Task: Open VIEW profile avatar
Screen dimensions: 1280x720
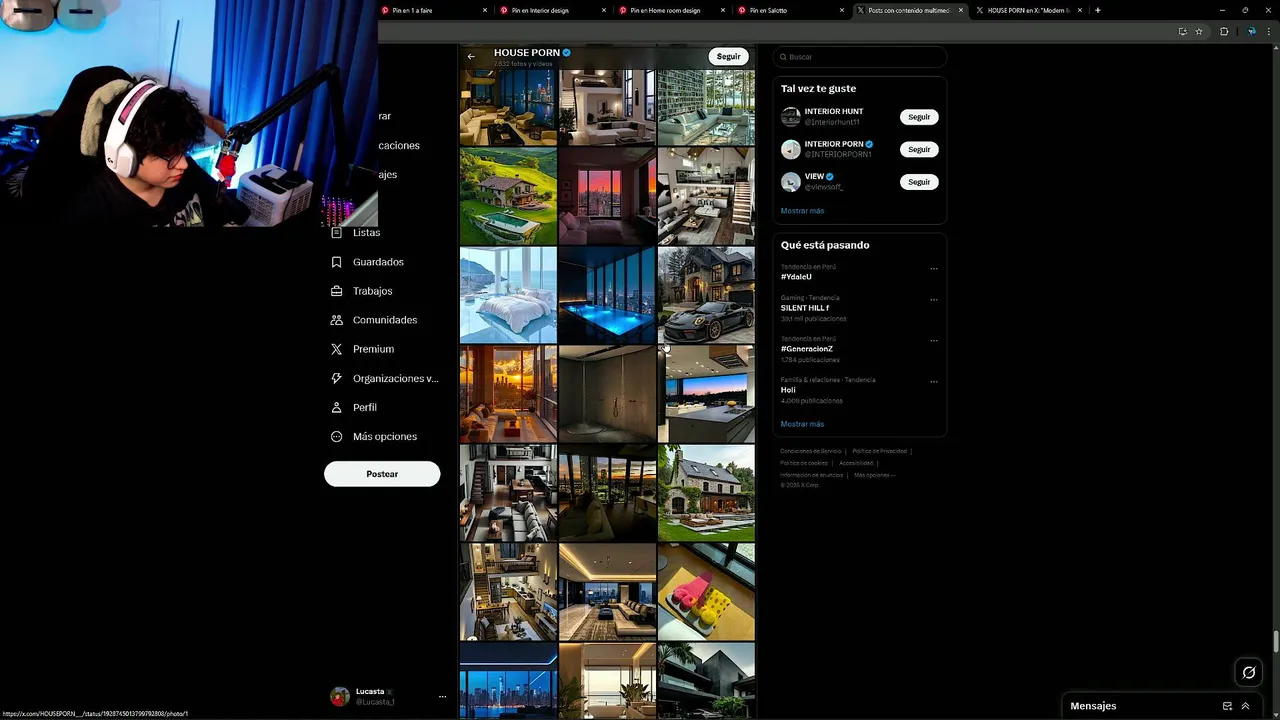Action: 791,182
